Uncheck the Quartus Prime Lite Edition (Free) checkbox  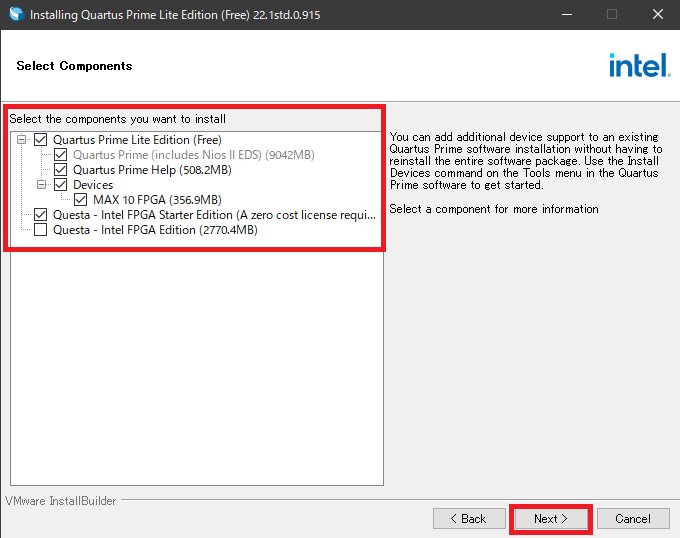(41, 140)
